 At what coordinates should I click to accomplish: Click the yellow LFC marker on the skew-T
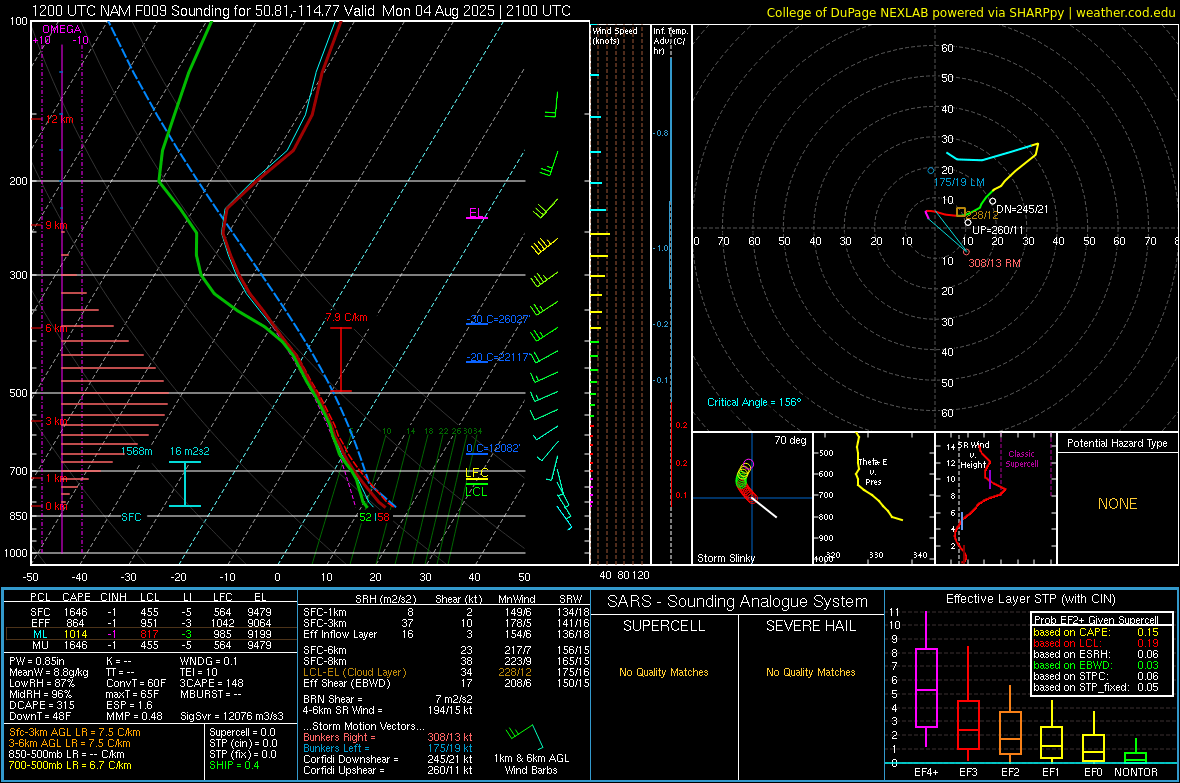tap(476, 474)
